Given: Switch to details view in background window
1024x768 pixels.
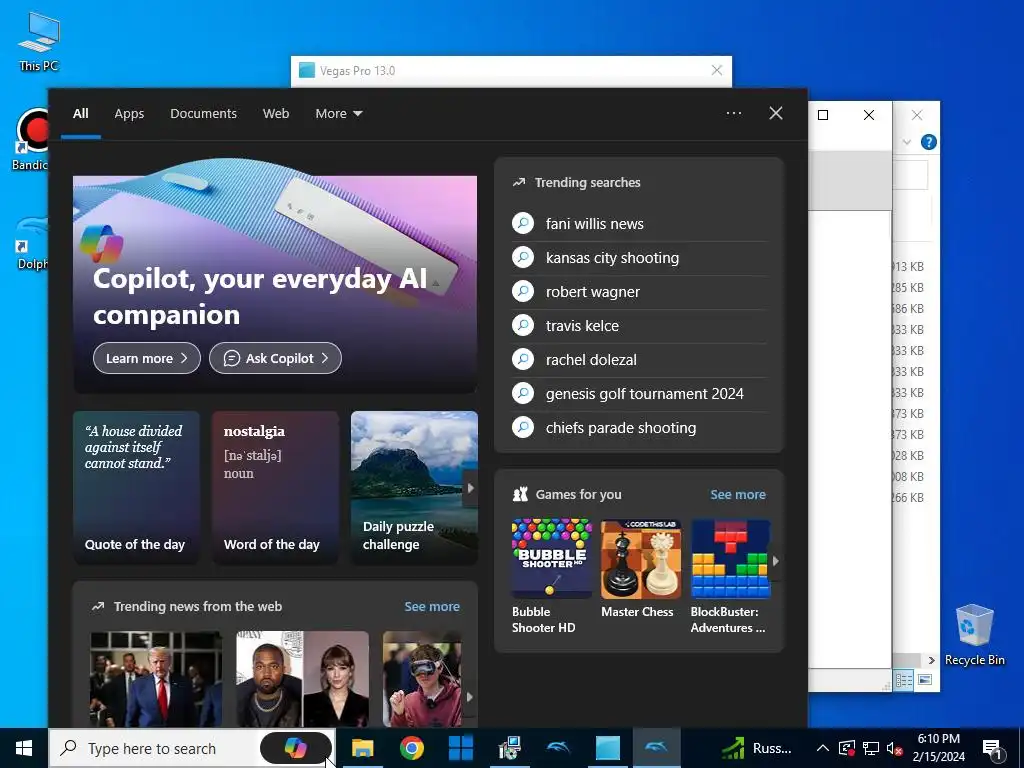Looking at the screenshot, I should pos(904,680).
